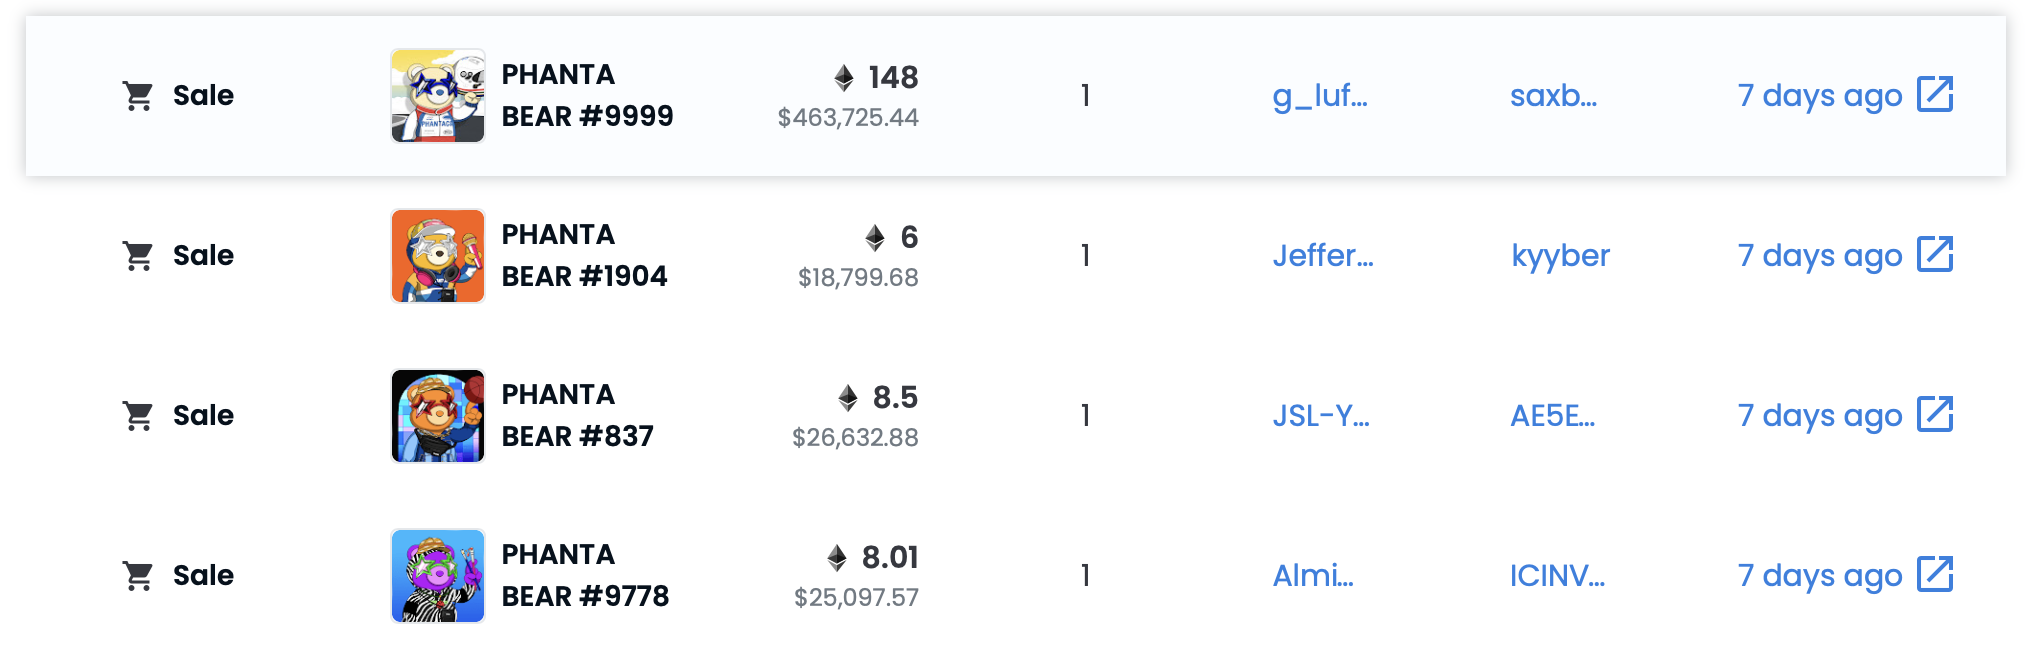2030x650 pixels.
Task: Click the cart icon in the #1904 row
Action: [x=138, y=256]
